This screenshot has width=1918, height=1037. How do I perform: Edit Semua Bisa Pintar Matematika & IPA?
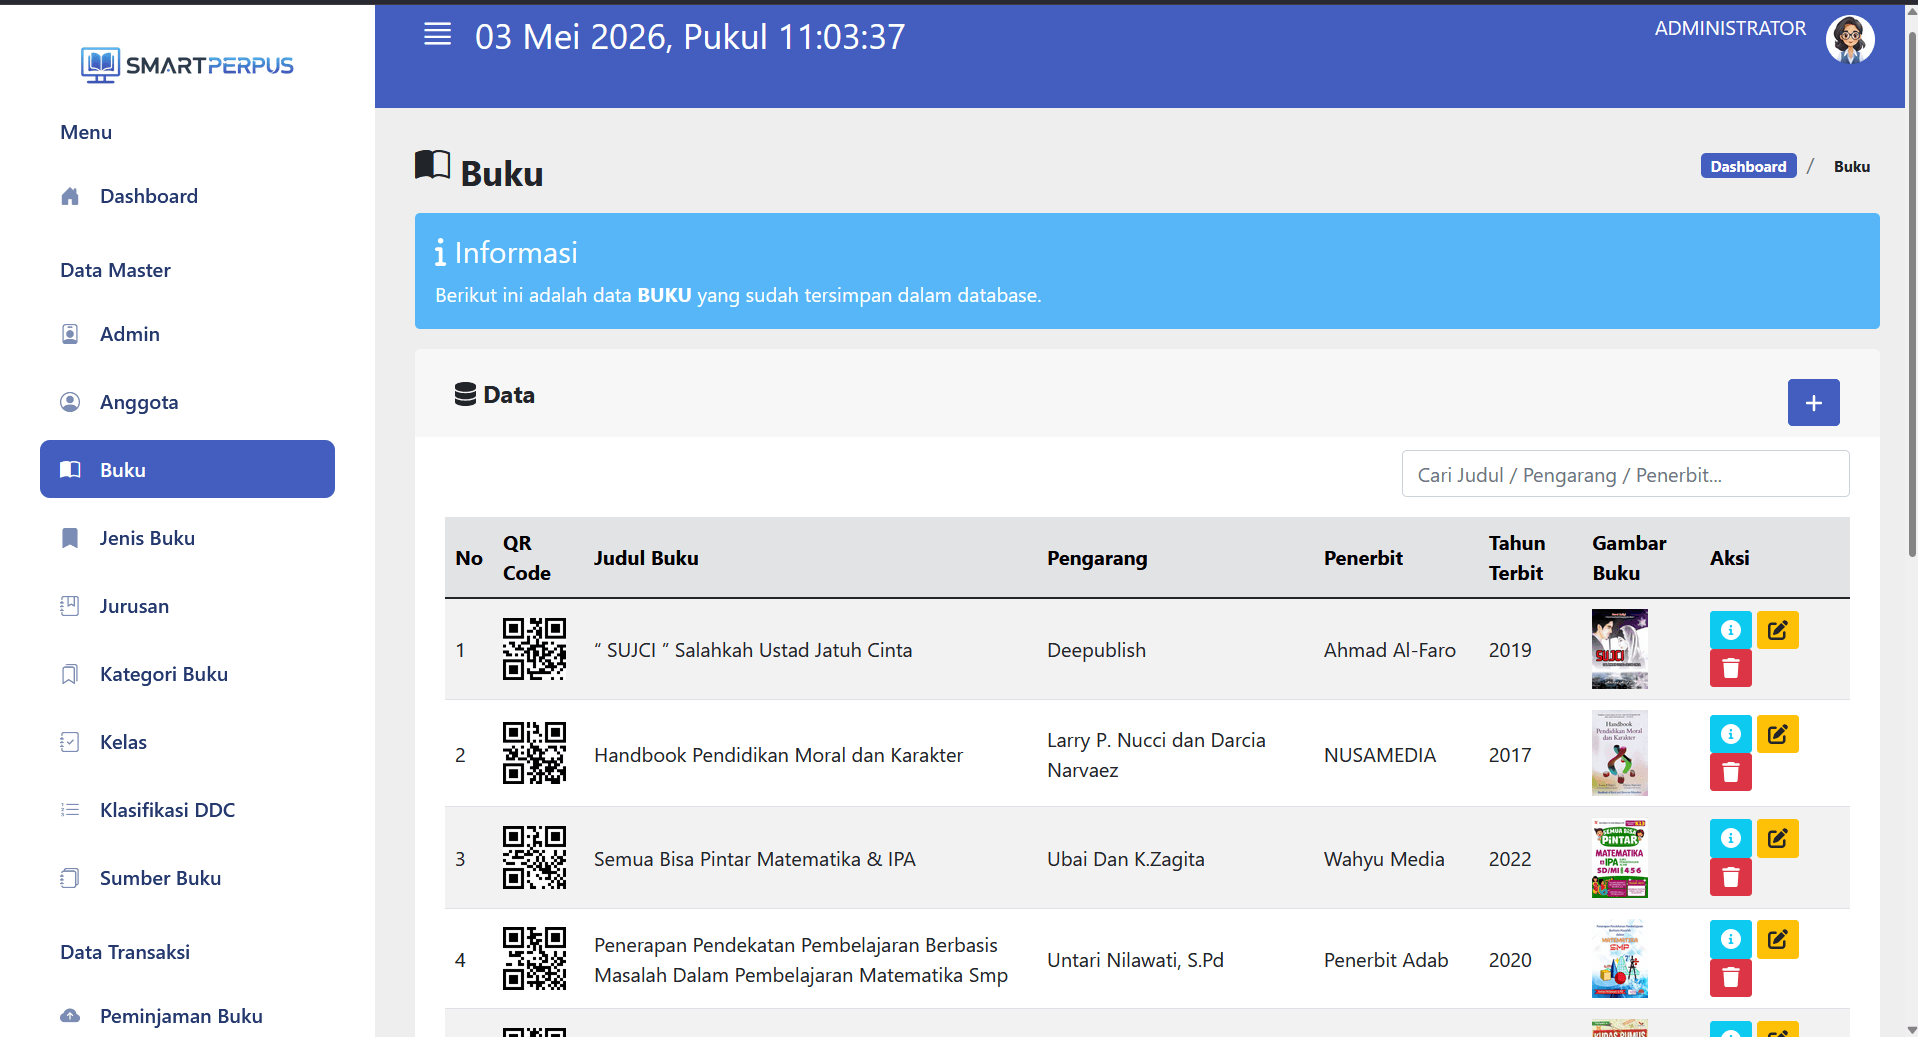click(x=1777, y=838)
